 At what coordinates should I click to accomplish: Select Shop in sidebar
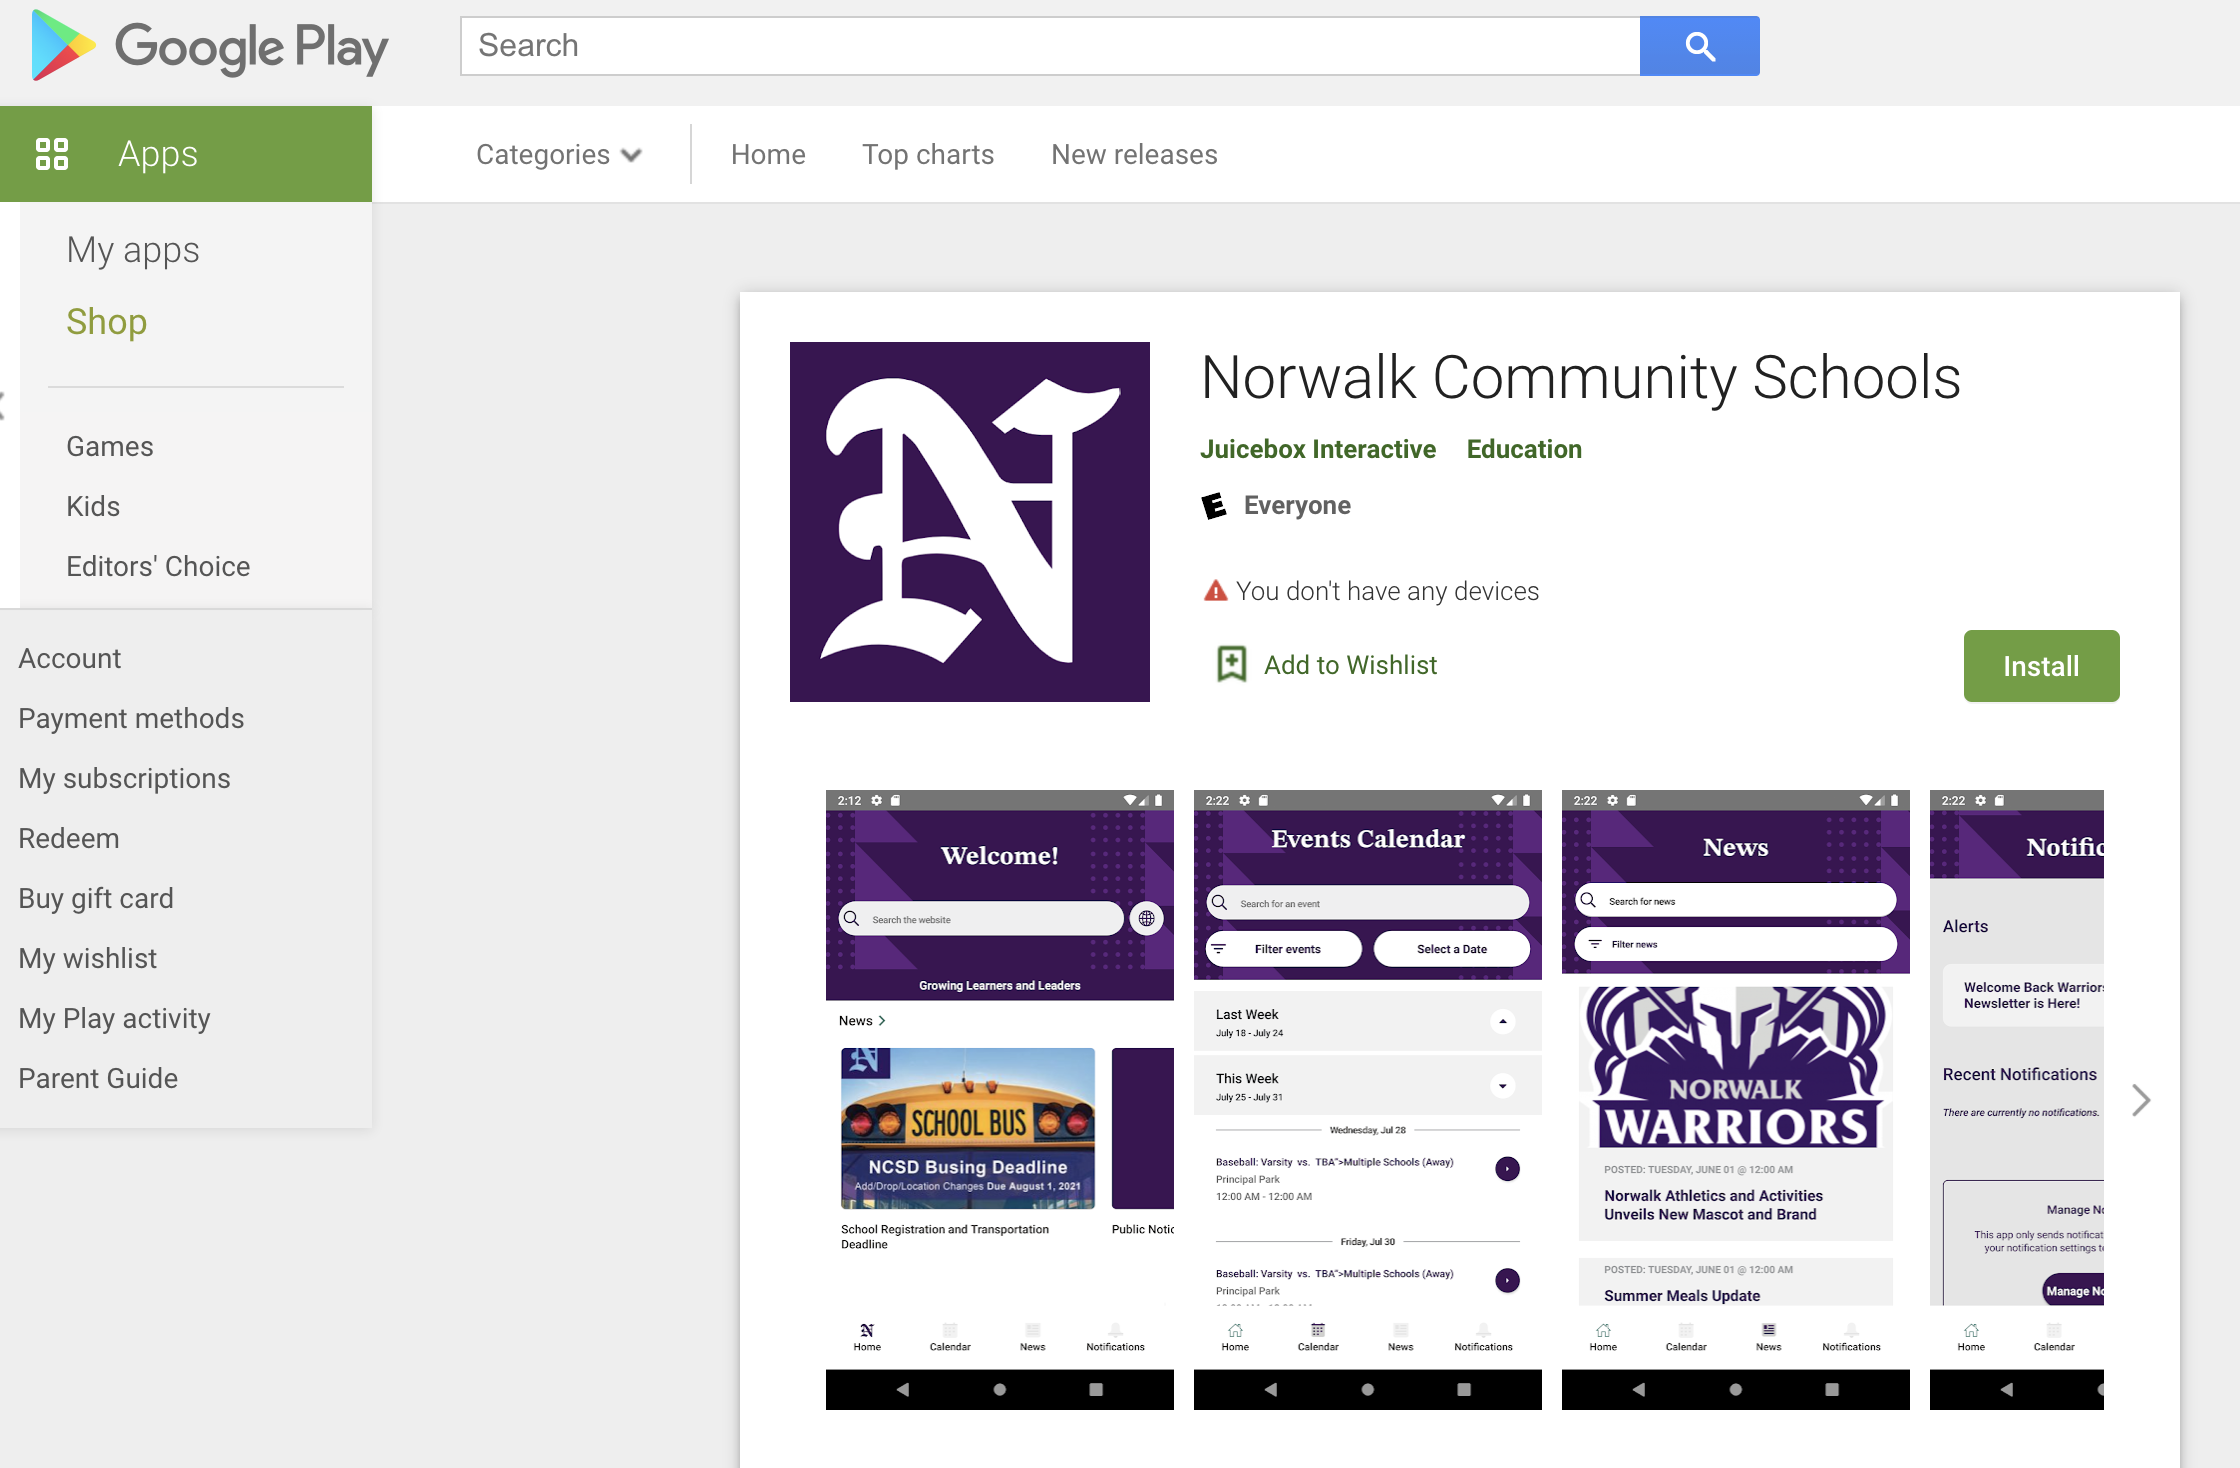pos(107,322)
